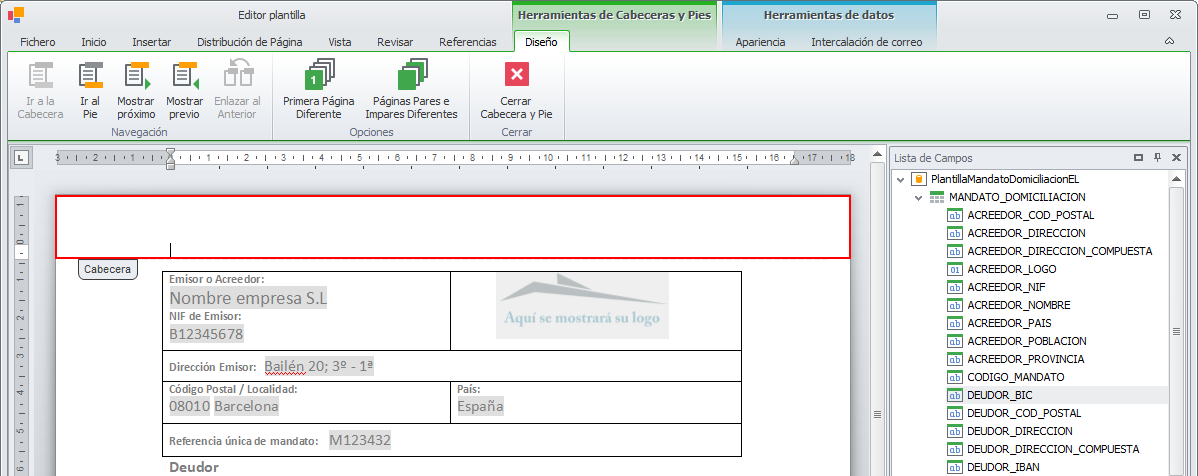Click Herramientas de Cabeceras y Pies header
Screen dimensions: 1198x476
[x=614, y=15]
